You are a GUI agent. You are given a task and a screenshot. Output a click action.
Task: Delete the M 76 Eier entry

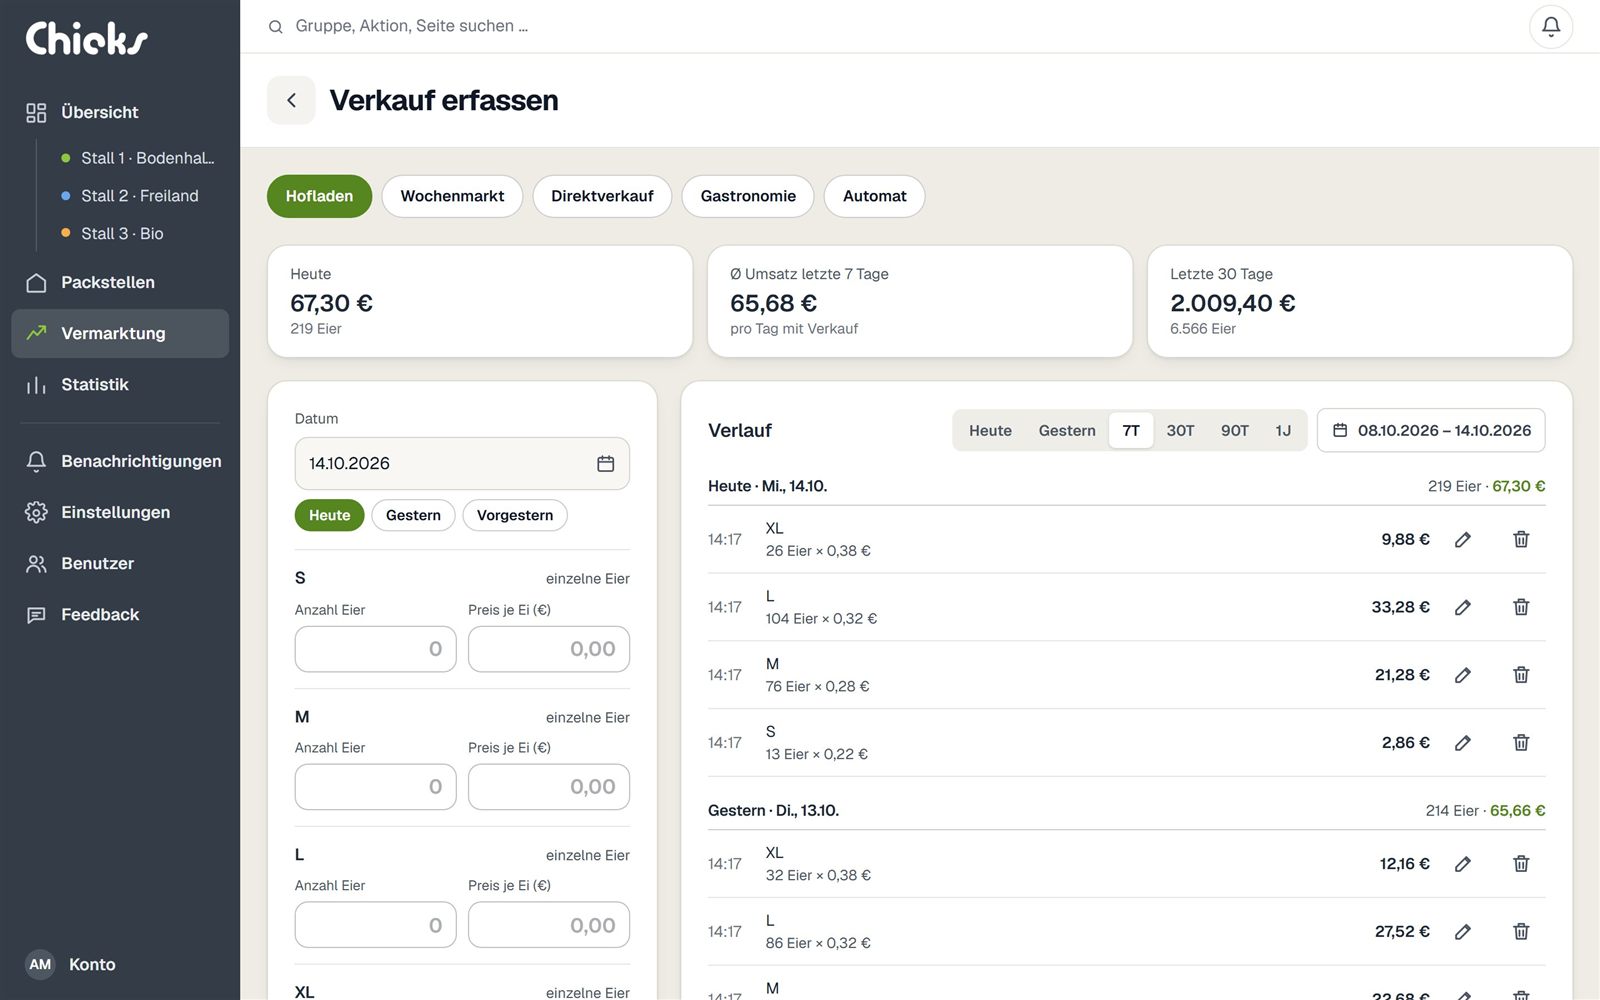coord(1521,675)
